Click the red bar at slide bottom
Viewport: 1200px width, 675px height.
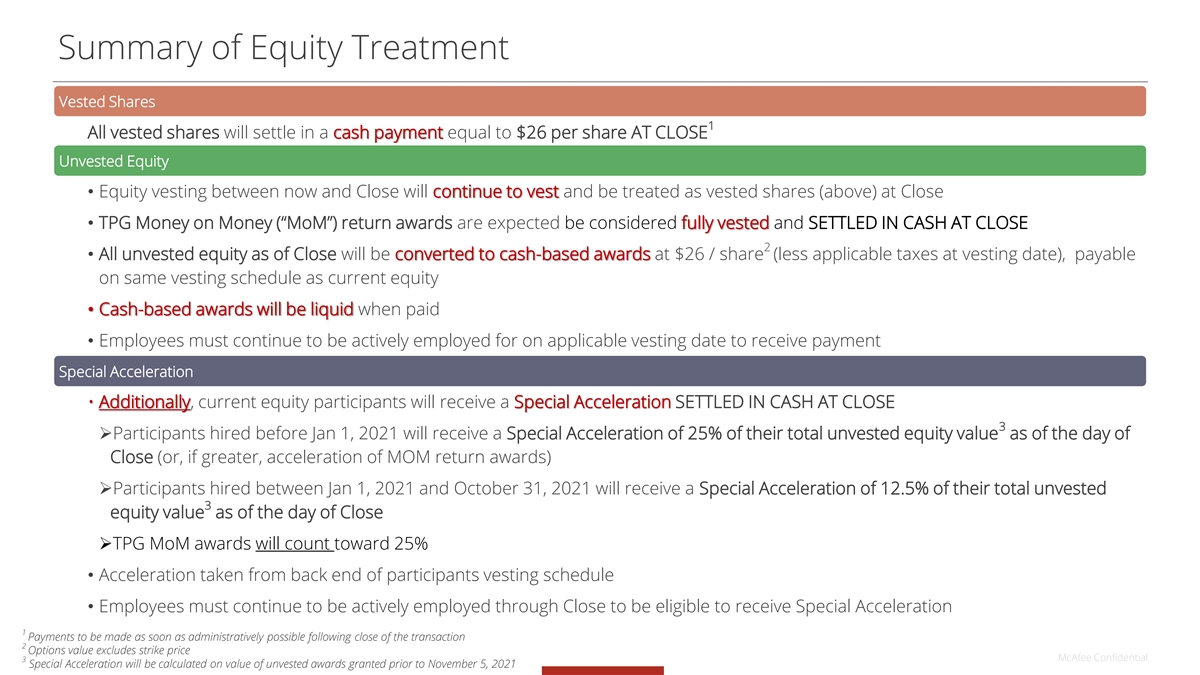tap(602, 670)
